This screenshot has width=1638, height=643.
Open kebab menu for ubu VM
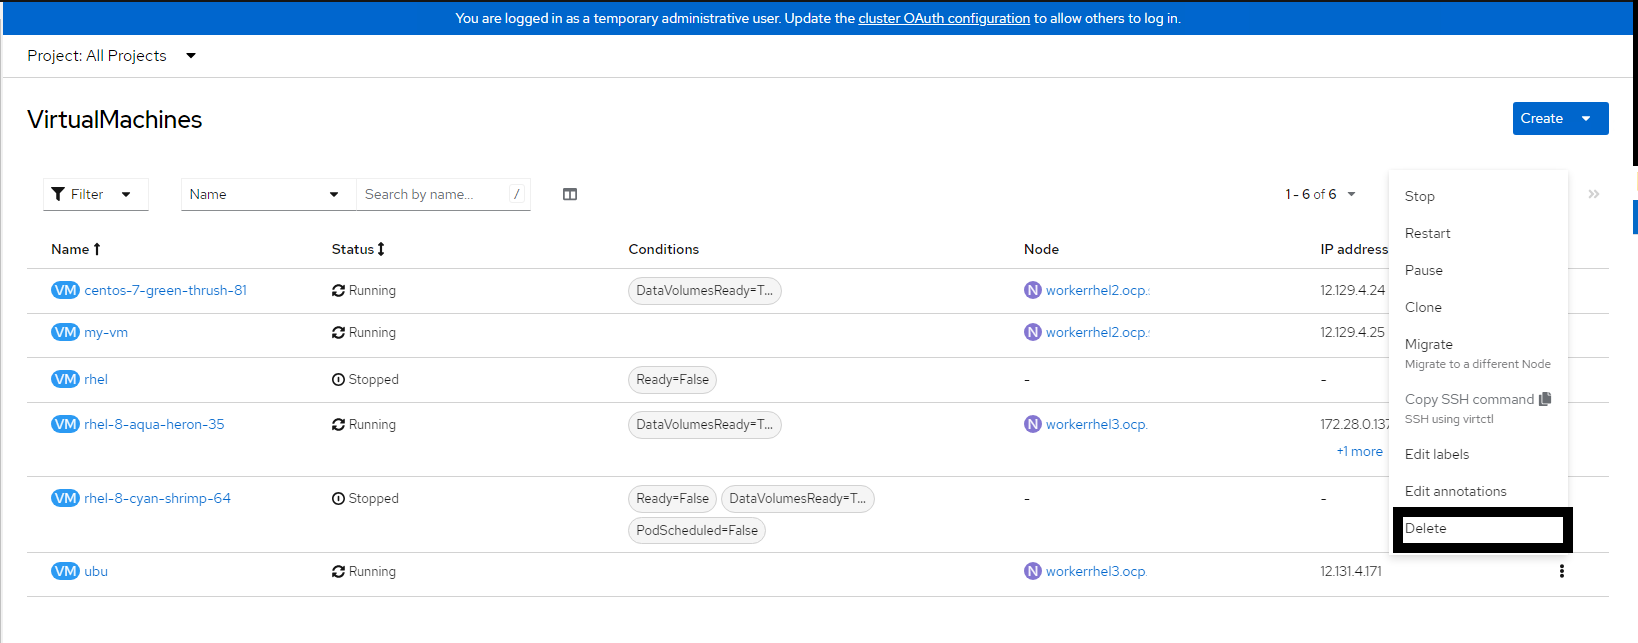(1561, 571)
